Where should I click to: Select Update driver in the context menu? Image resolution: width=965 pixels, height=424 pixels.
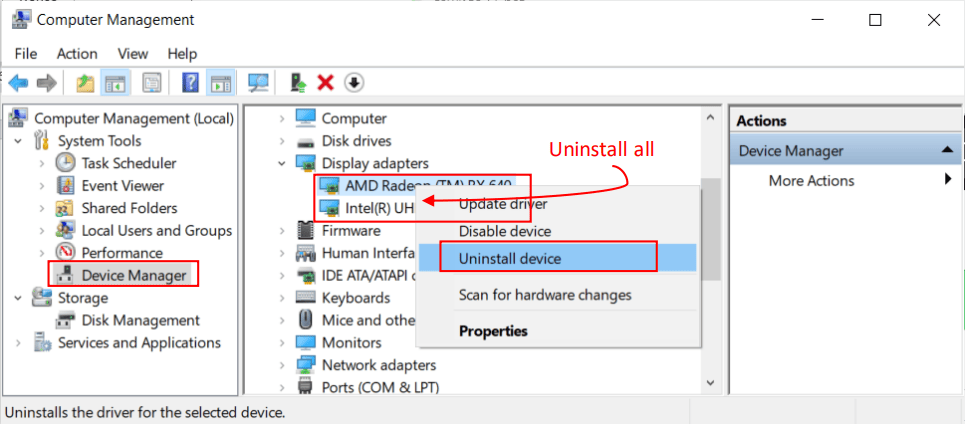tap(503, 204)
